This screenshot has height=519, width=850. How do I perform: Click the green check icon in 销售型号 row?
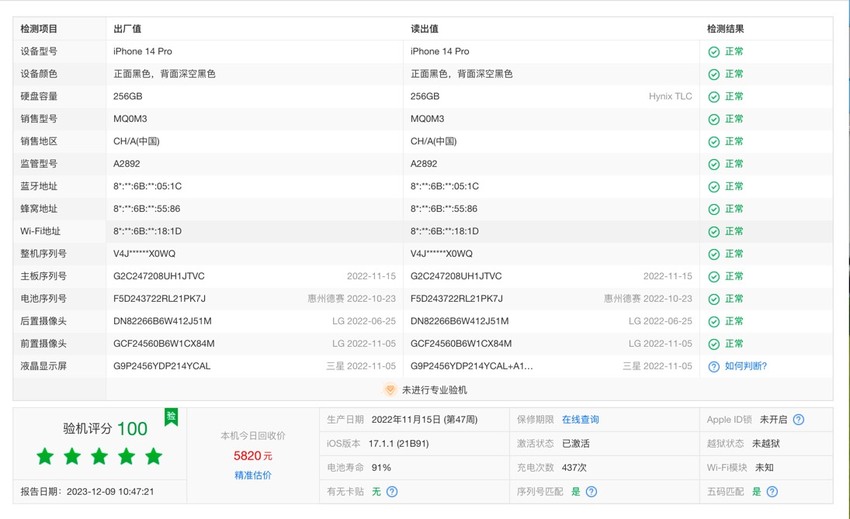[714, 119]
